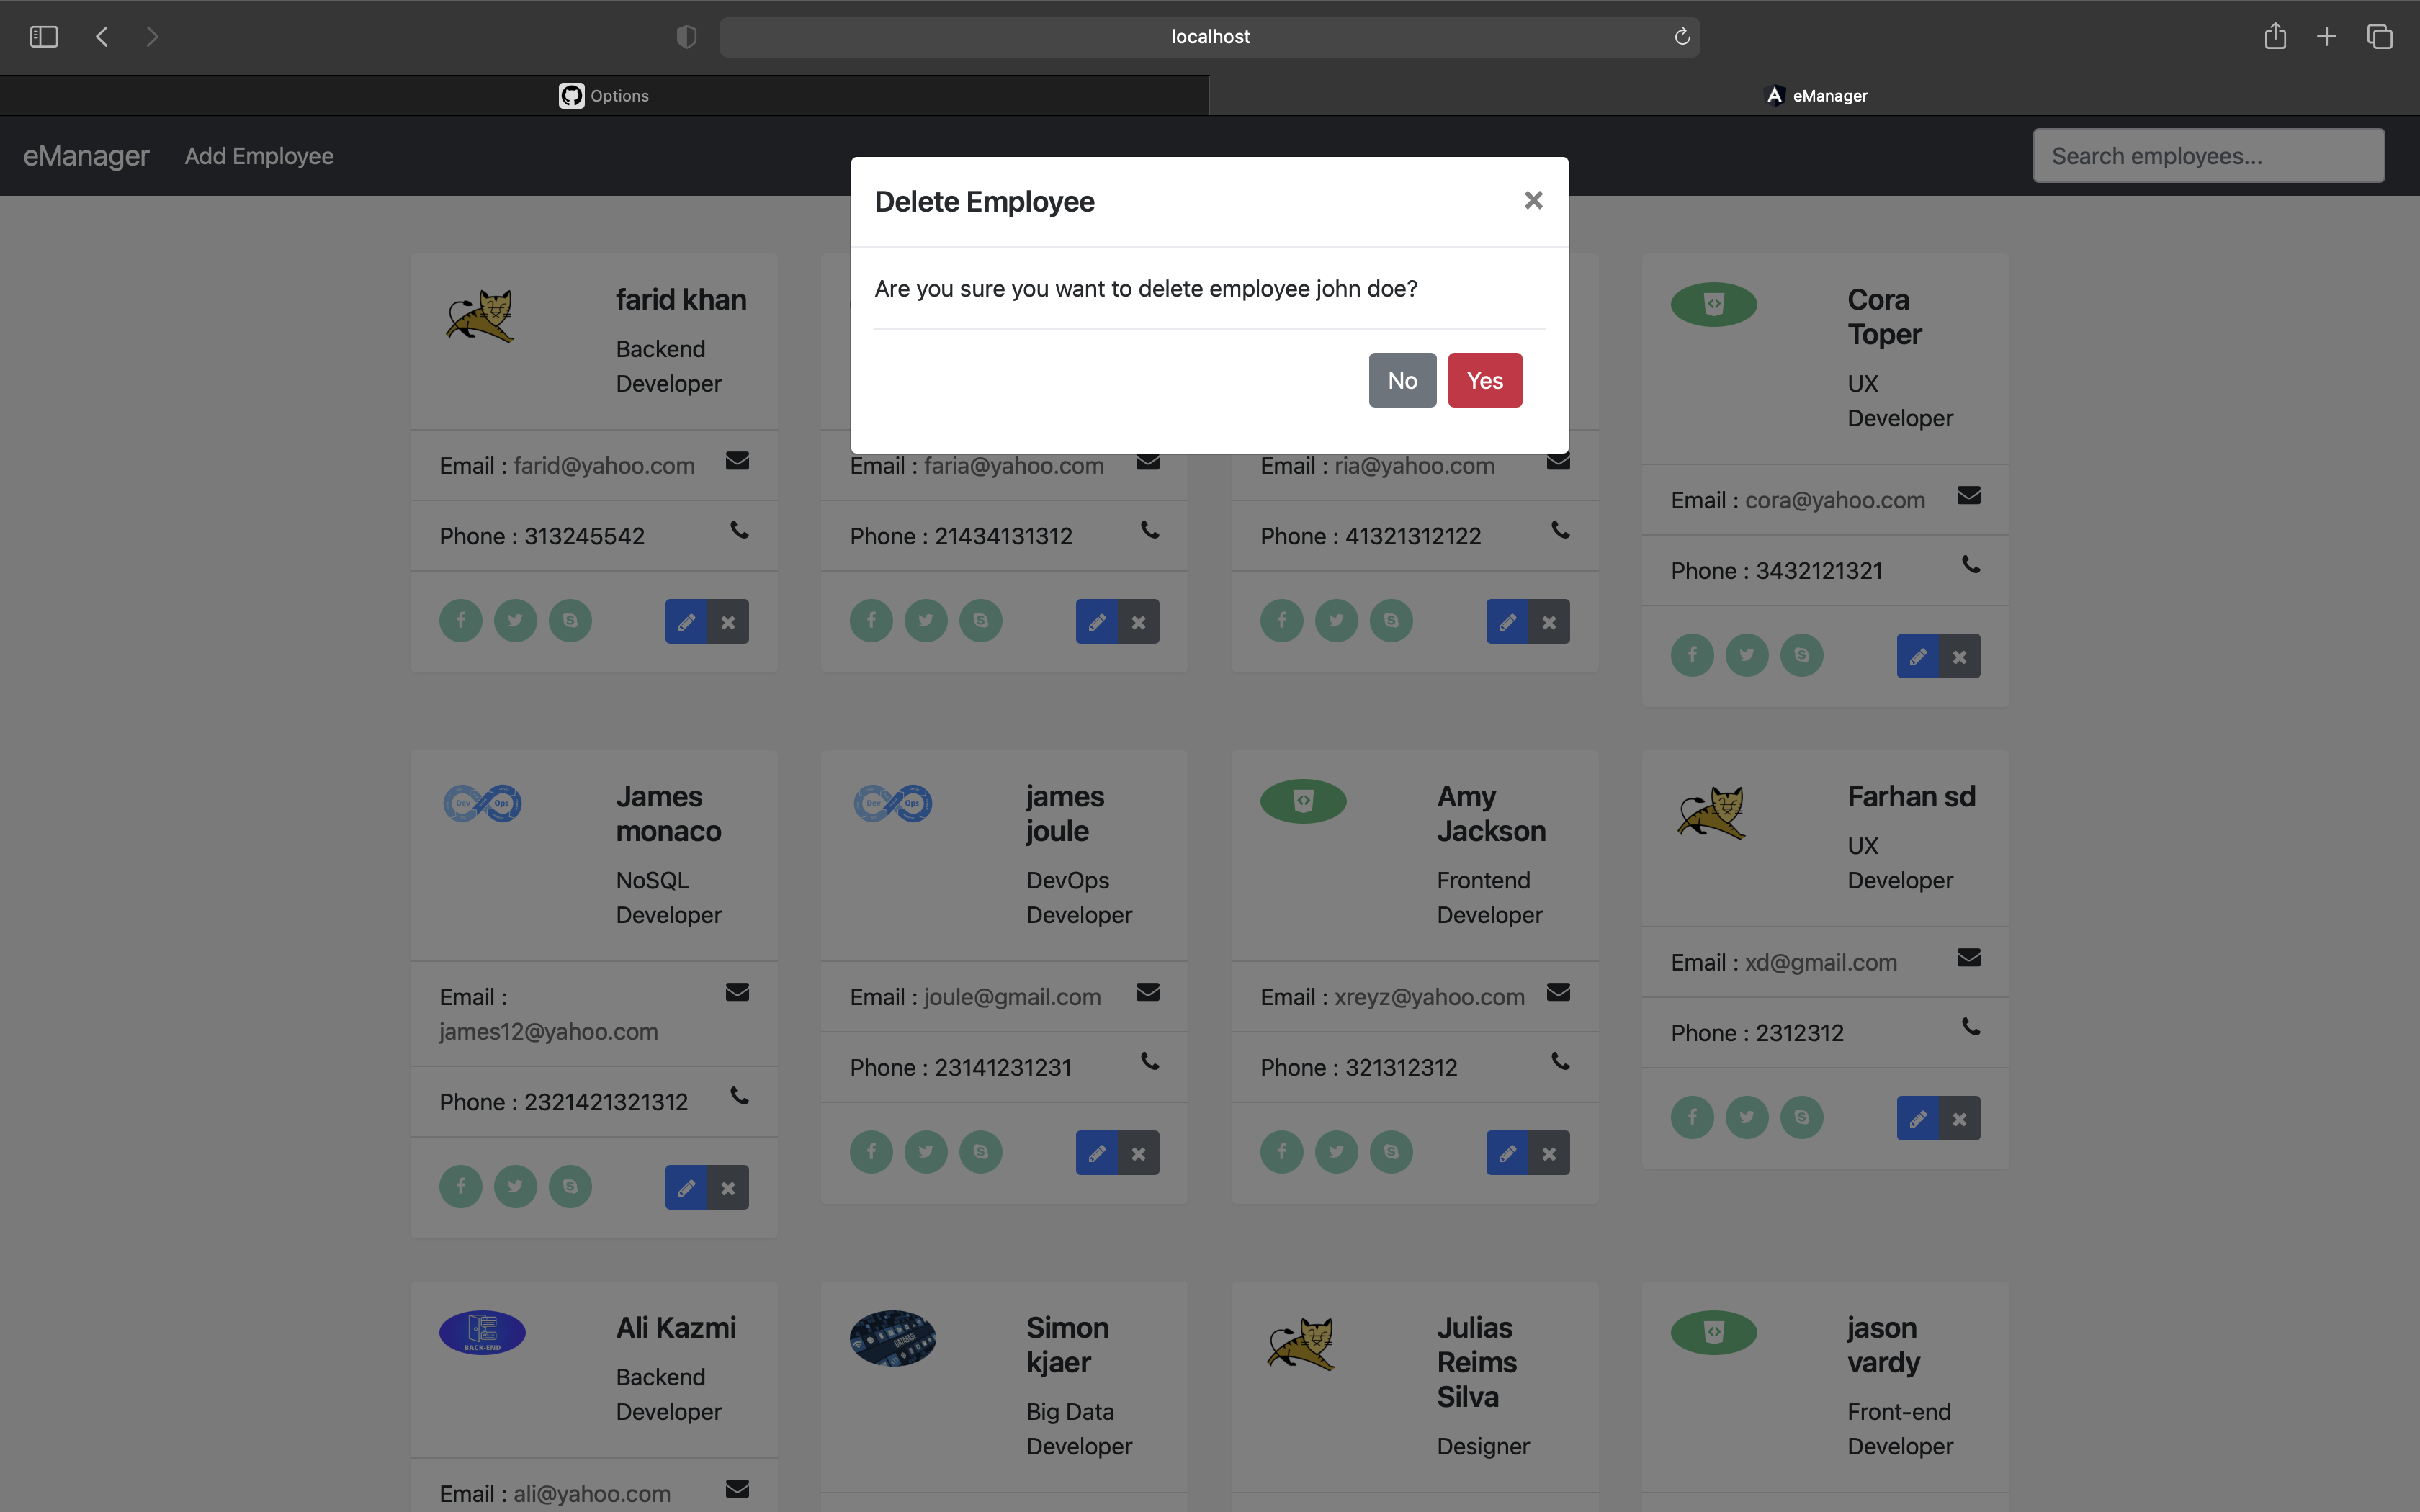2420x1512 pixels.
Task: Click the phone icon beside Phone 313245542
Action: (x=739, y=531)
